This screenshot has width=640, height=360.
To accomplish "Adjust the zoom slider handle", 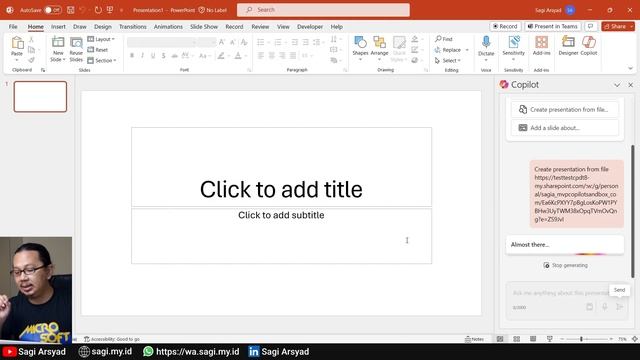I will (x=581, y=339).
